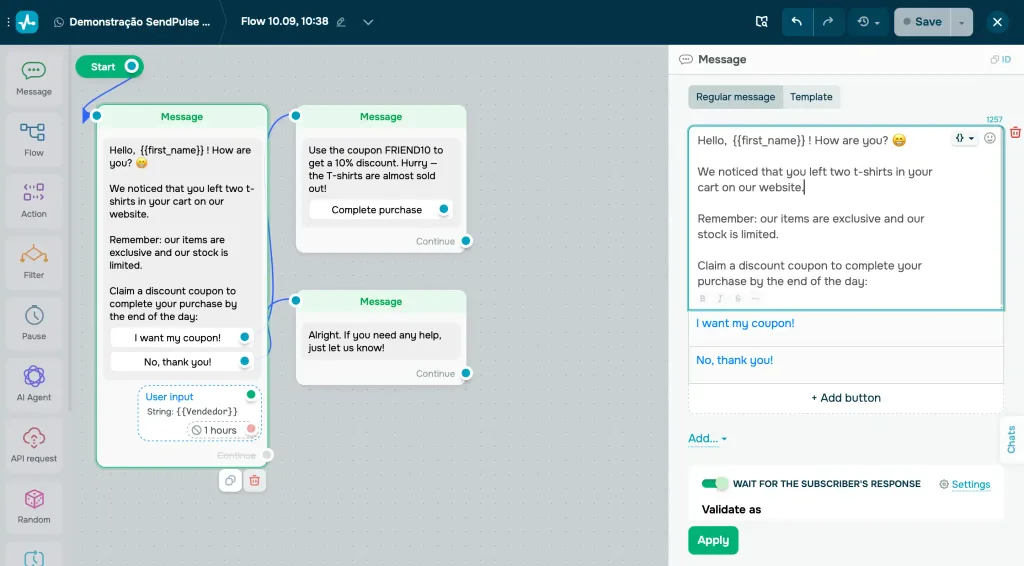The image size is (1024, 566).
Task: Select the Flow block in sidebar
Action: click(x=34, y=140)
